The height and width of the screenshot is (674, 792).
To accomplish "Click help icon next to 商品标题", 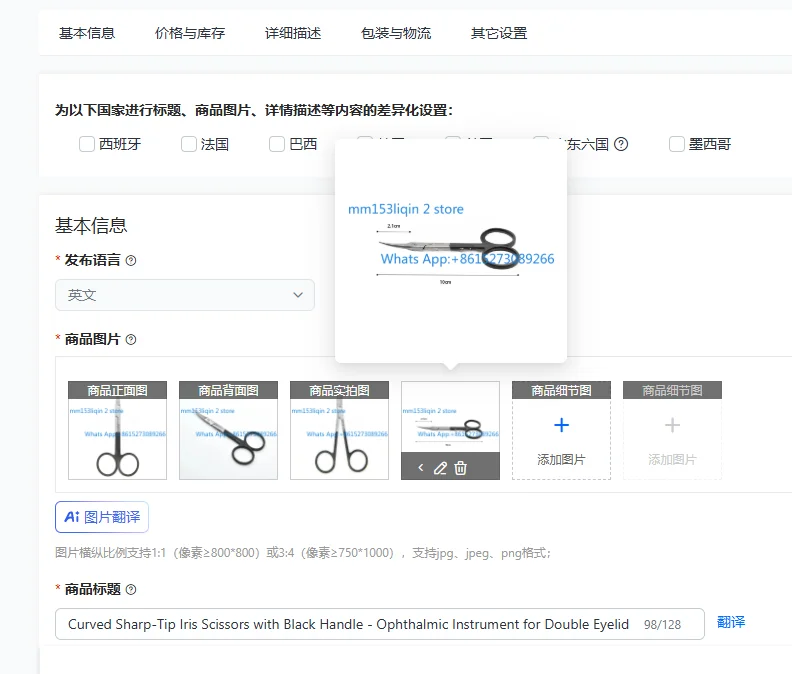I will click(x=131, y=590).
